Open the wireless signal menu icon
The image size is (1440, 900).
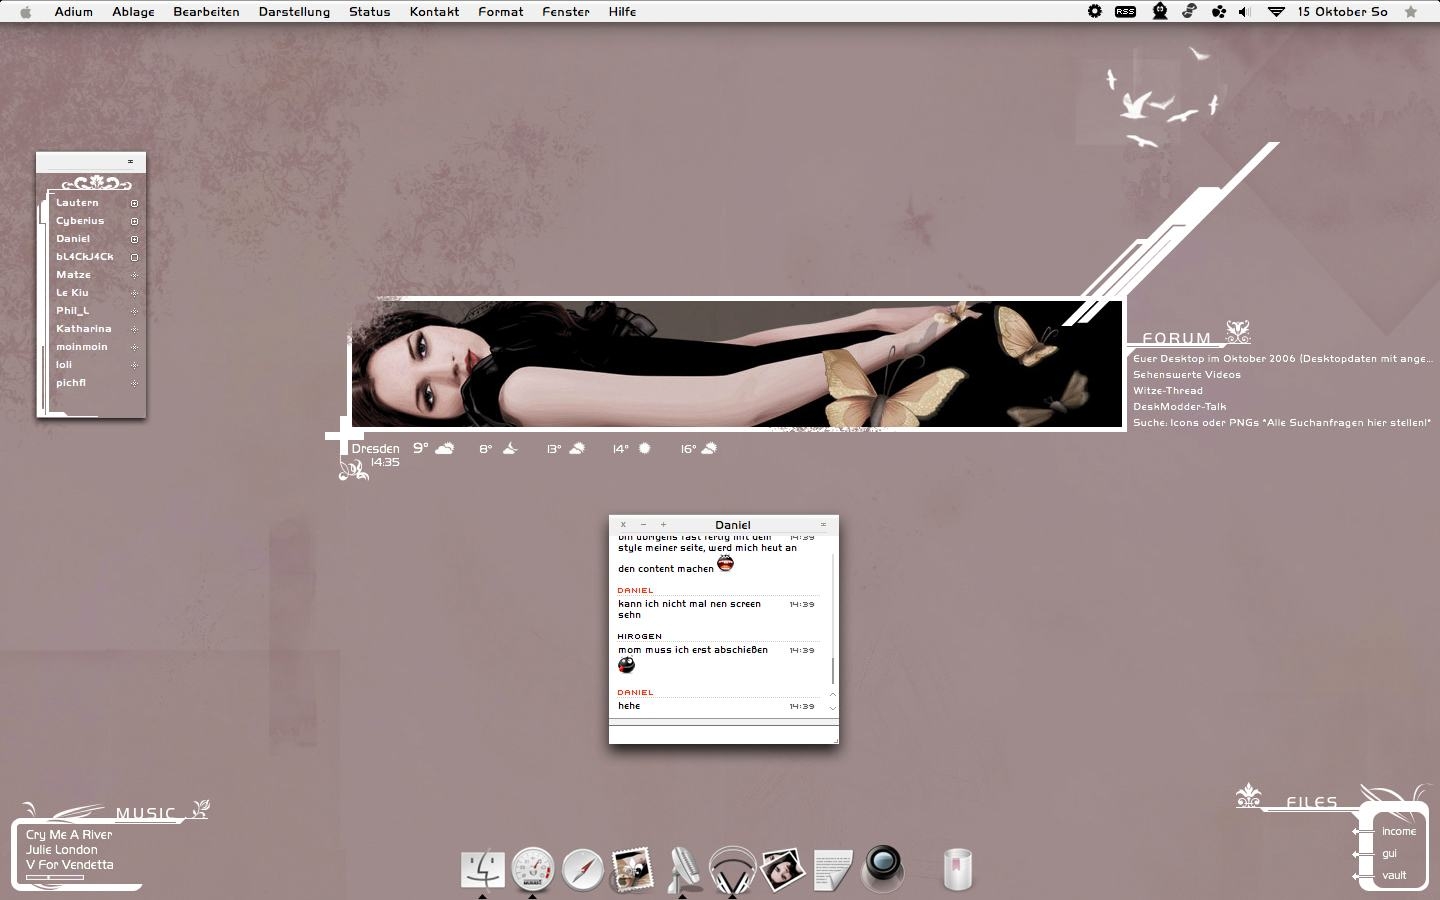[1276, 12]
